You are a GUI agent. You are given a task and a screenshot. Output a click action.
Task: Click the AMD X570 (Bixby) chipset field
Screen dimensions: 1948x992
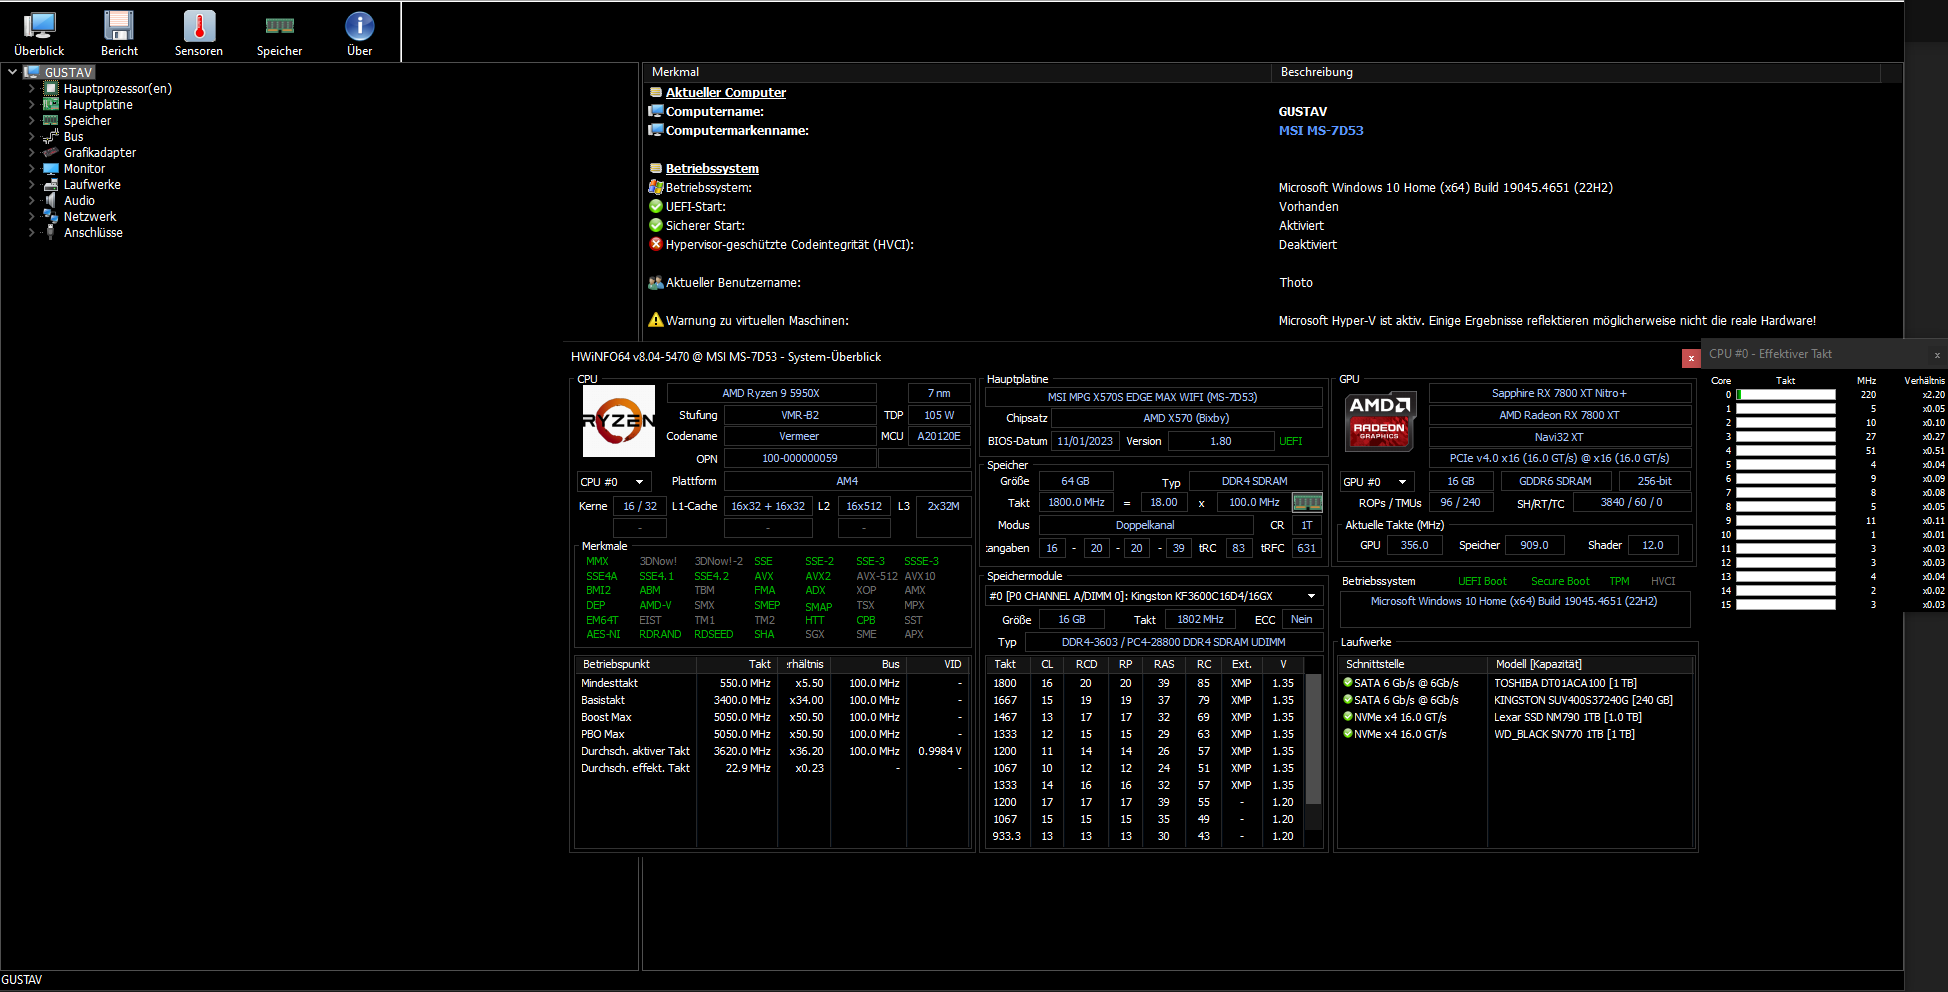(1186, 418)
